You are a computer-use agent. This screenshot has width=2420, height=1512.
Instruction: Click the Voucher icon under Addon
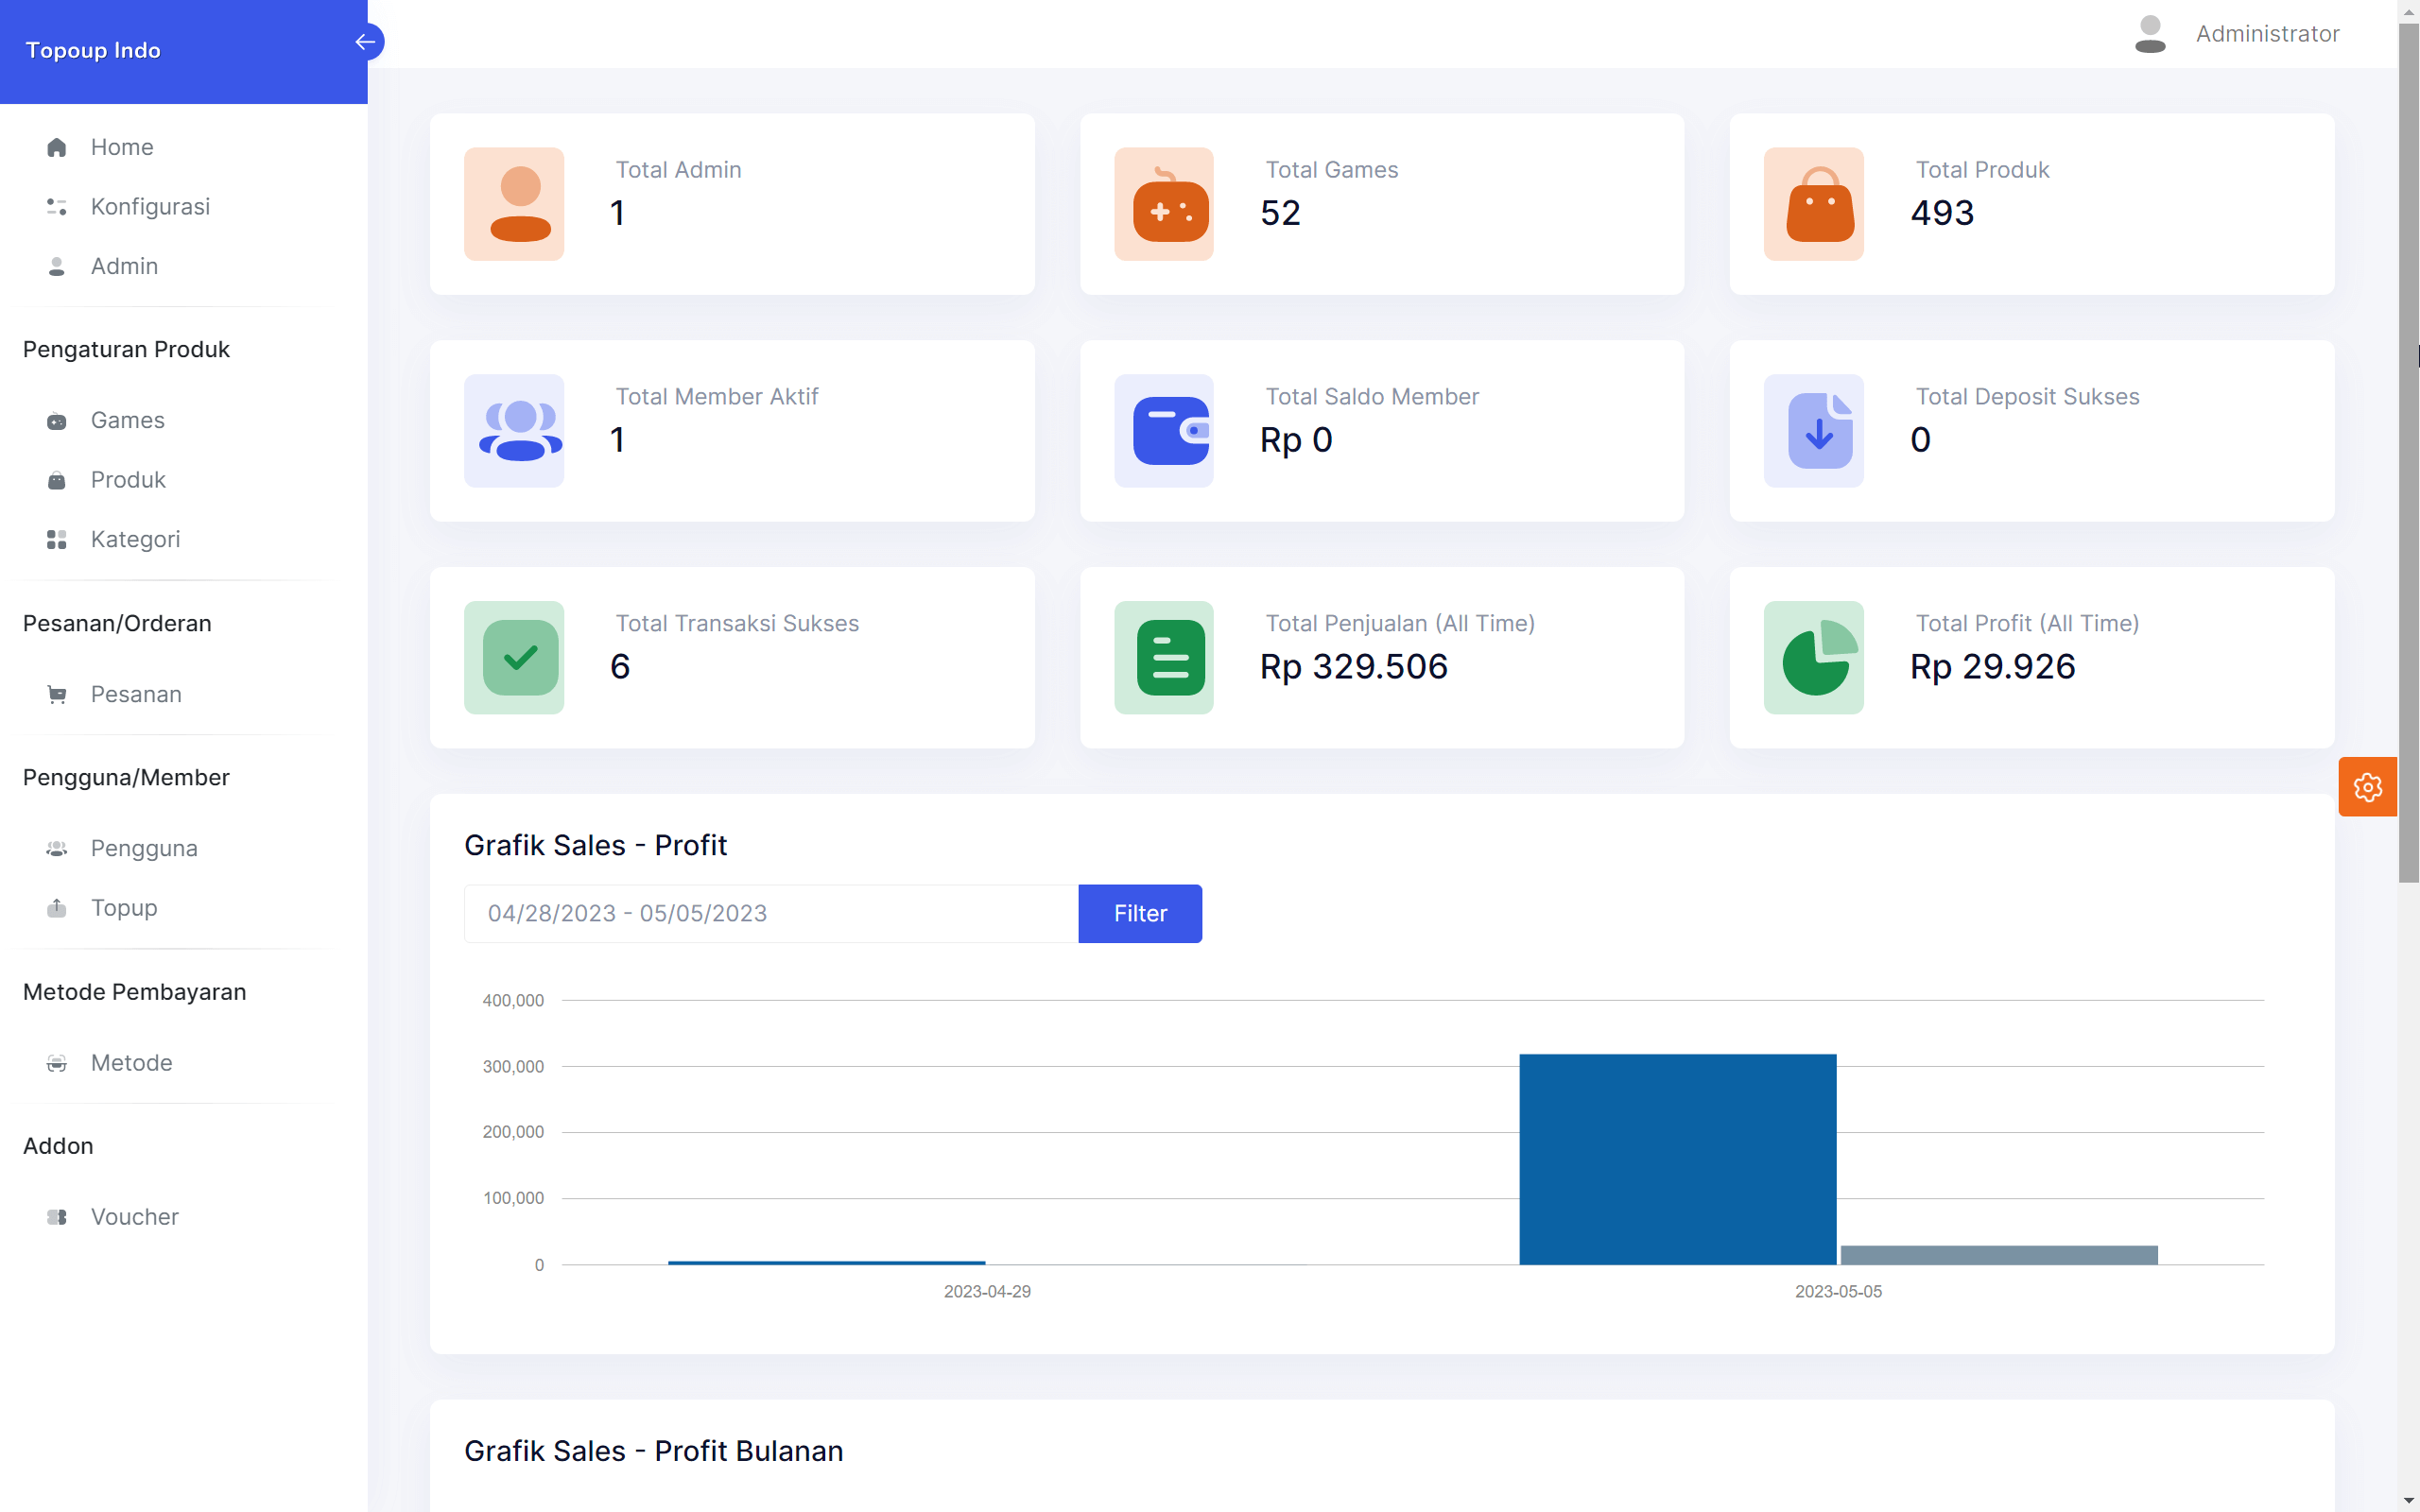point(56,1217)
